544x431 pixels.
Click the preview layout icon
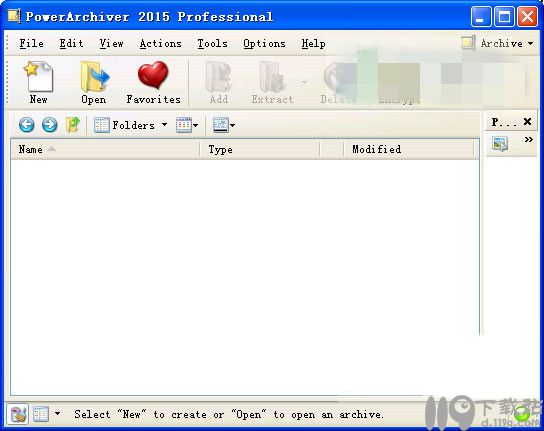[221, 125]
